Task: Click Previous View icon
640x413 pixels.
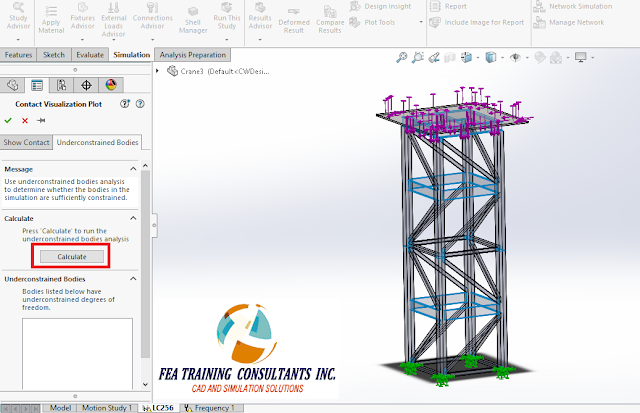Action: click(x=434, y=57)
